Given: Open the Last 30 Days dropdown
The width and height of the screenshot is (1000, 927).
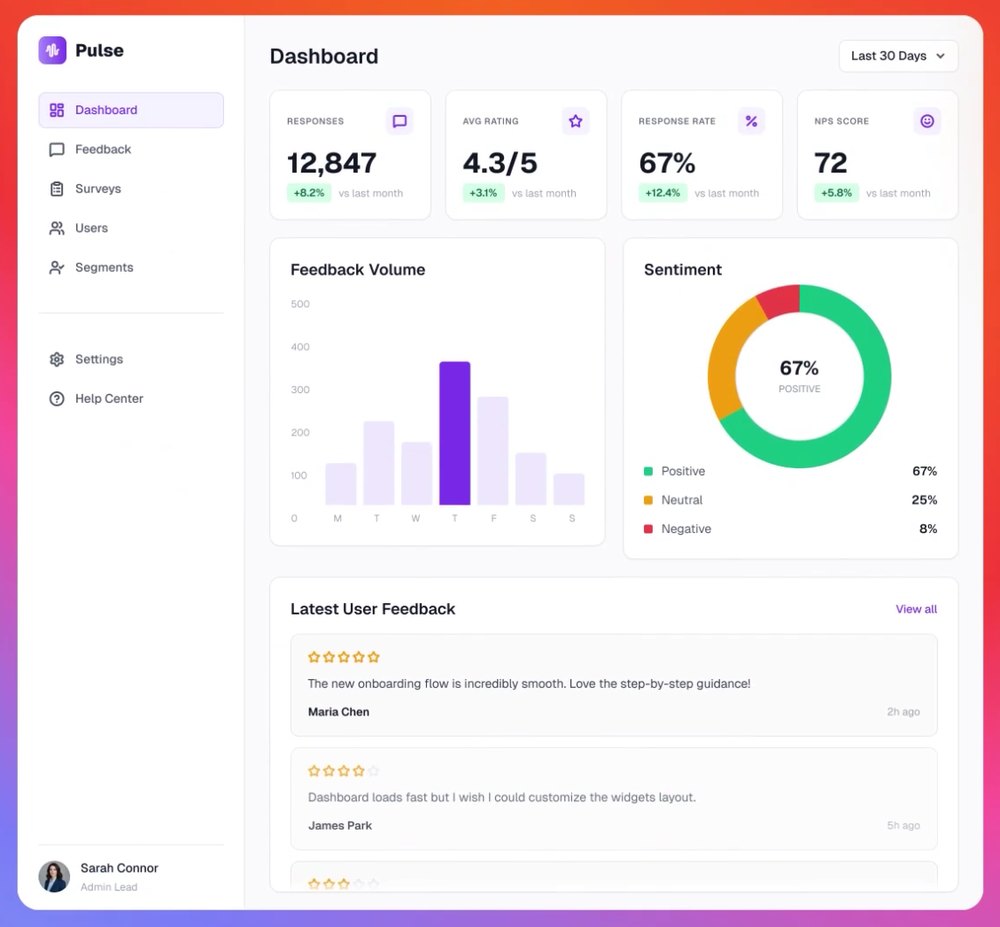Looking at the screenshot, I should [898, 56].
